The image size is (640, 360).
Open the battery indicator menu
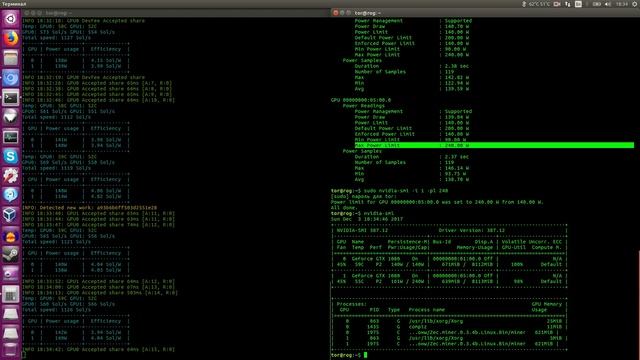[x=597, y=4]
